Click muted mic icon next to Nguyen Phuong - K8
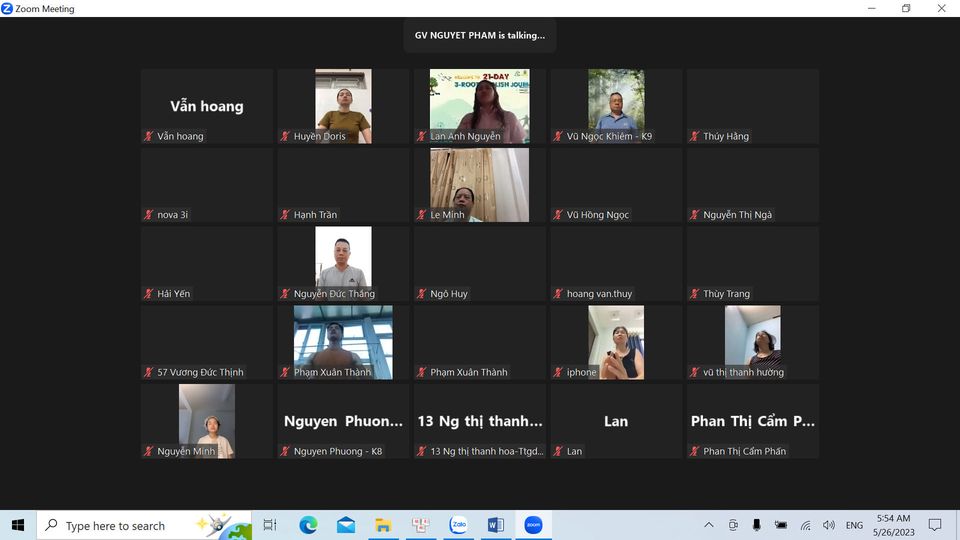This screenshot has height=540, width=960. tap(285, 451)
